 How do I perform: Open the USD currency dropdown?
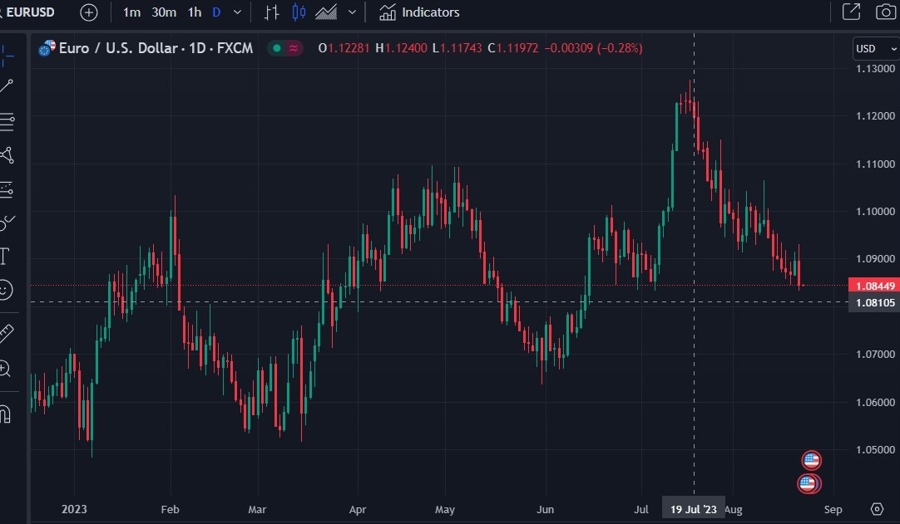click(x=876, y=49)
